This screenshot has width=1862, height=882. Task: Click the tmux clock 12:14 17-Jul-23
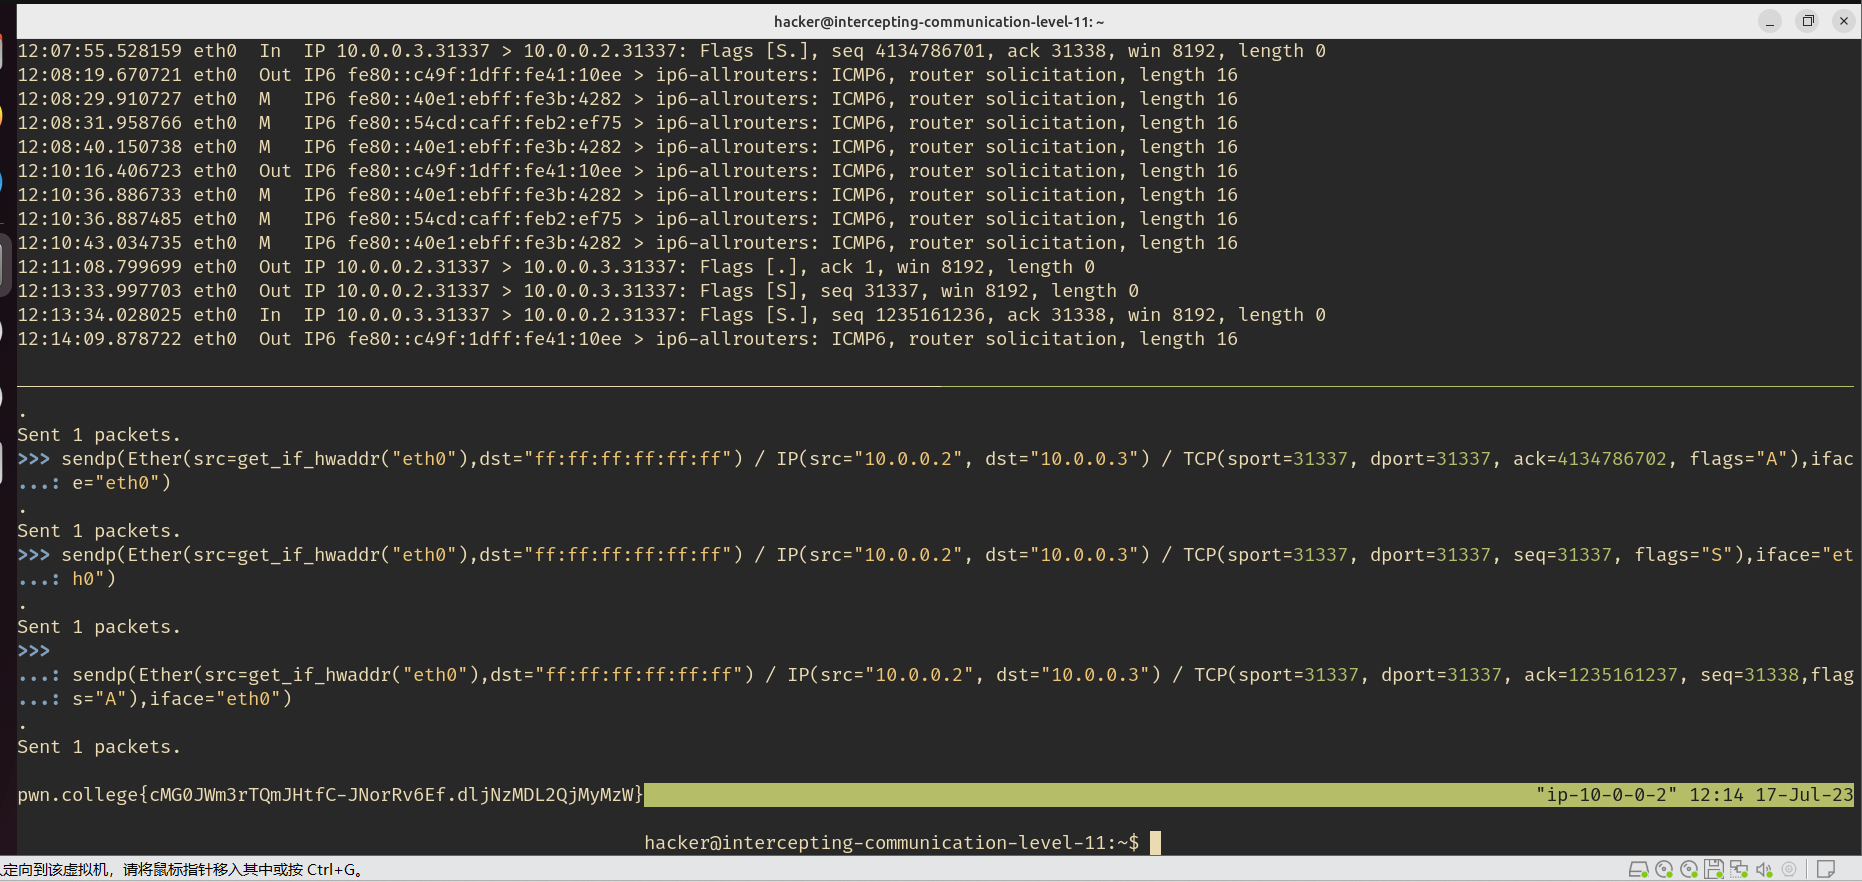click(x=1771, y=795)
